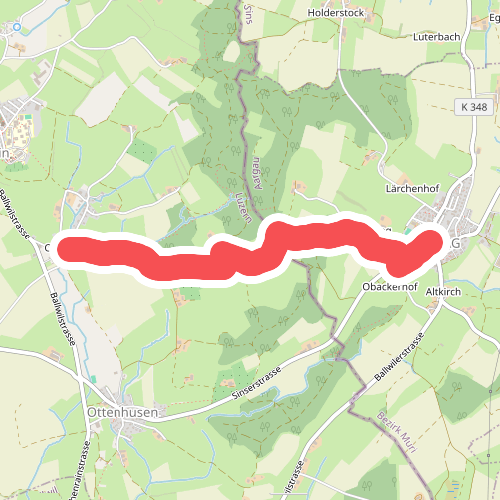This screenshot has height=500, width=500.
Task: Click the red route's middle section
Action: (253, 260)
